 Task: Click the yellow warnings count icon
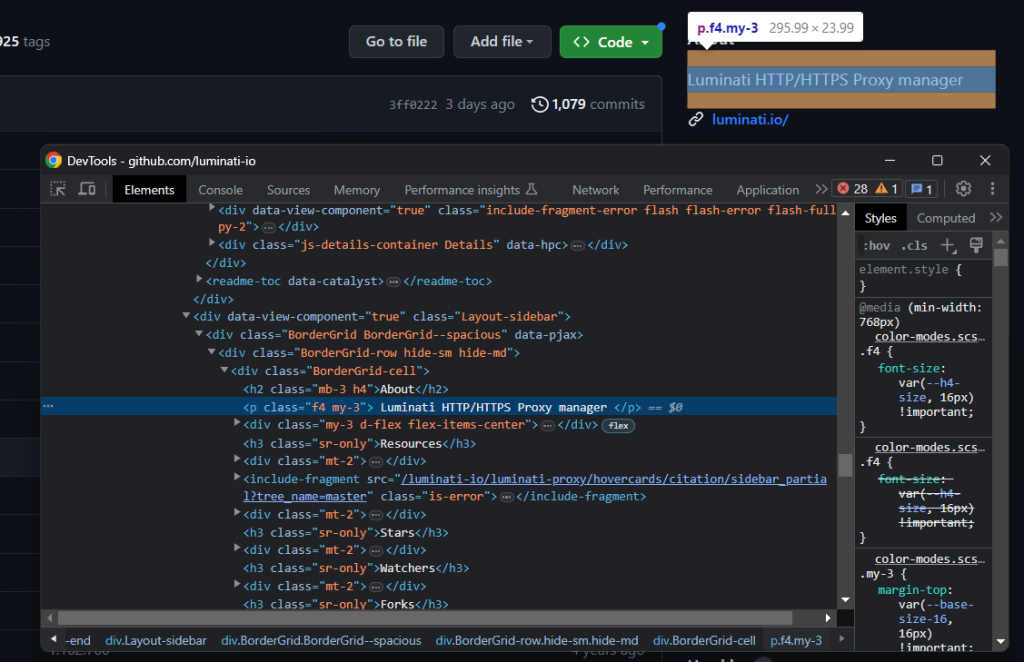[887, 189]
